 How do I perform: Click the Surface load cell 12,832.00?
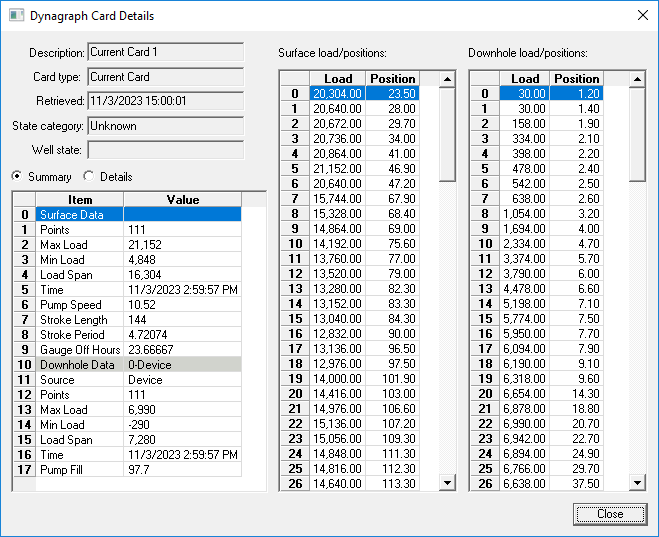click(337, 334)
